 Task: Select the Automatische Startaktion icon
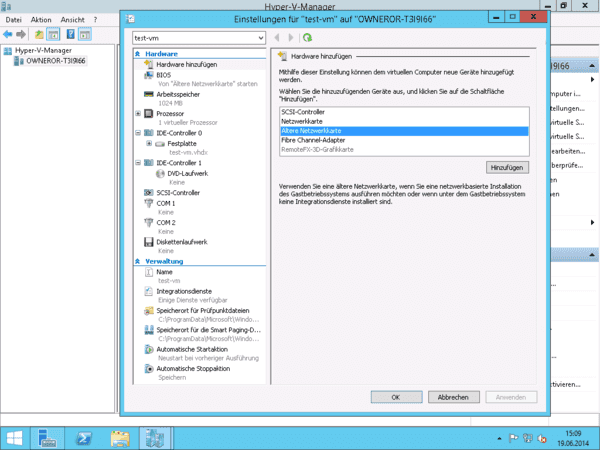(x=148, y=349)
